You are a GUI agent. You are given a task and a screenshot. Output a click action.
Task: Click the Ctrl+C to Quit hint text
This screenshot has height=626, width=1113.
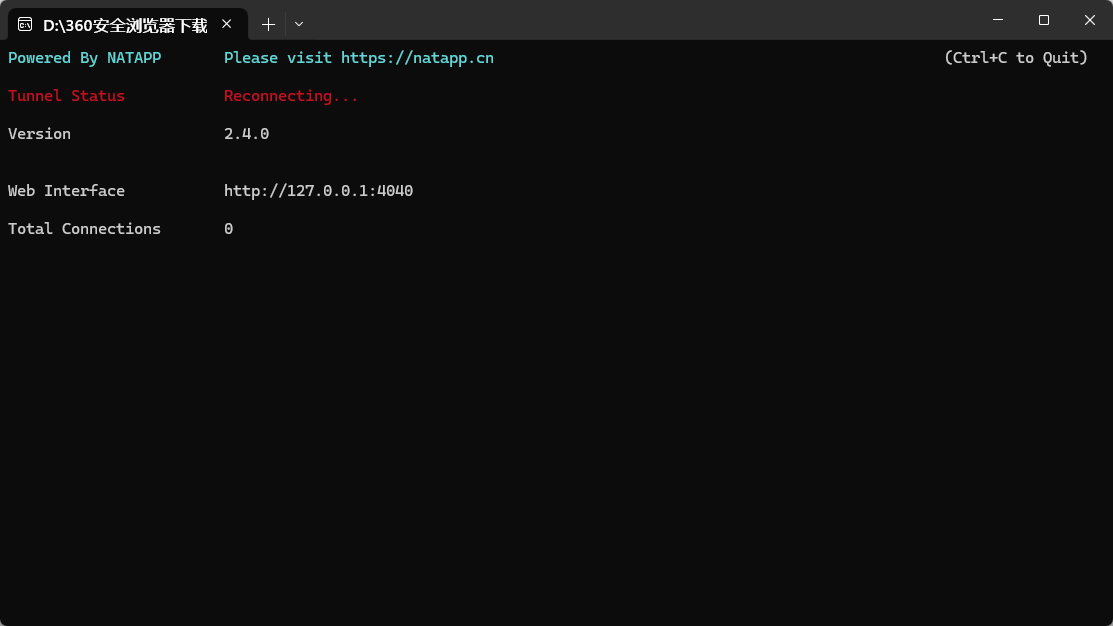point(1015,57)
